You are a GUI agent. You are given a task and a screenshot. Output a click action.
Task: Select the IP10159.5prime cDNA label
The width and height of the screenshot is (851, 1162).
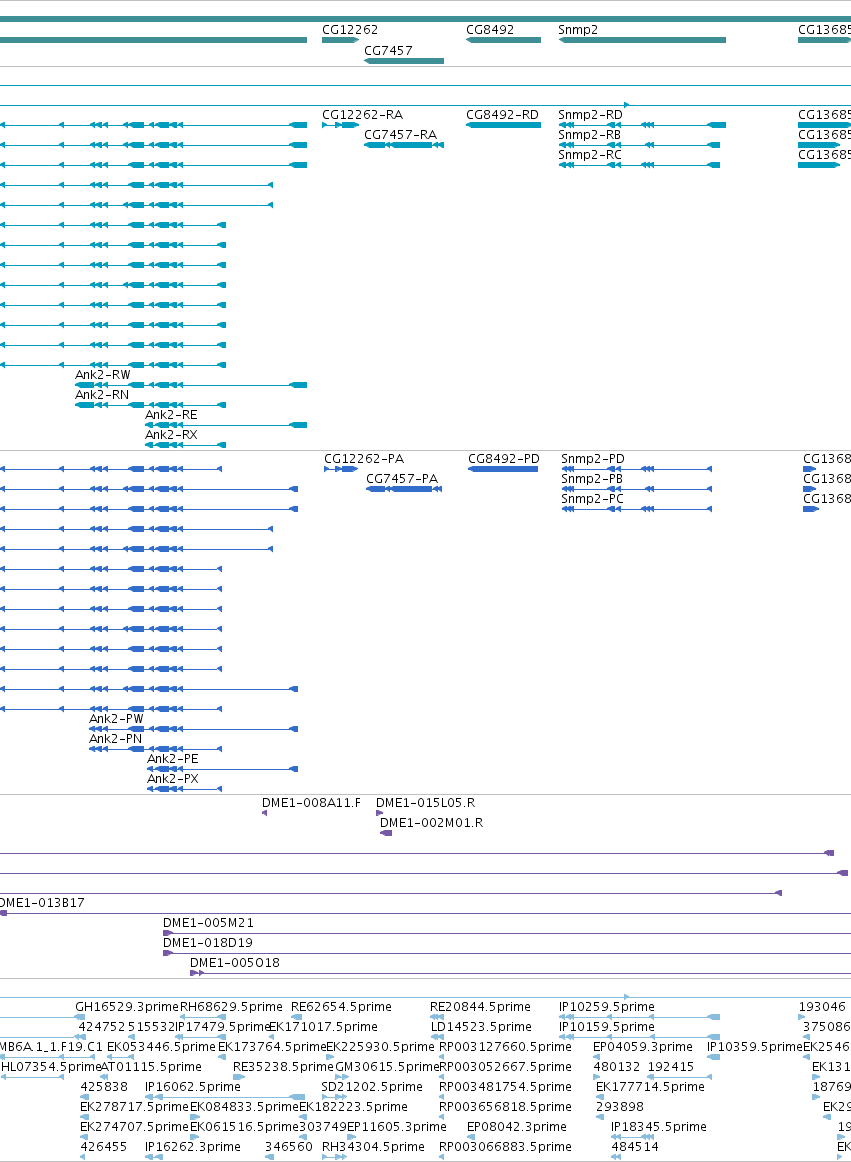click(x=607, y=1027)
